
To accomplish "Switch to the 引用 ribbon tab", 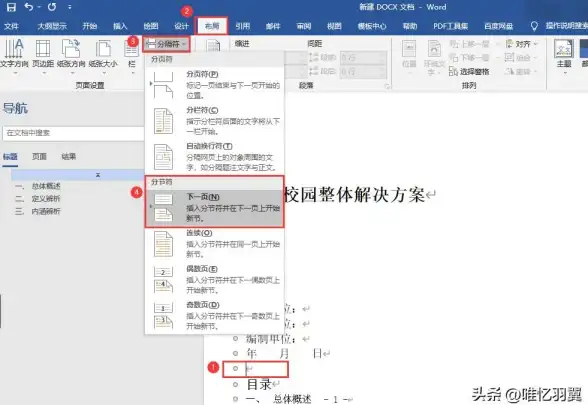I will 243,26.
